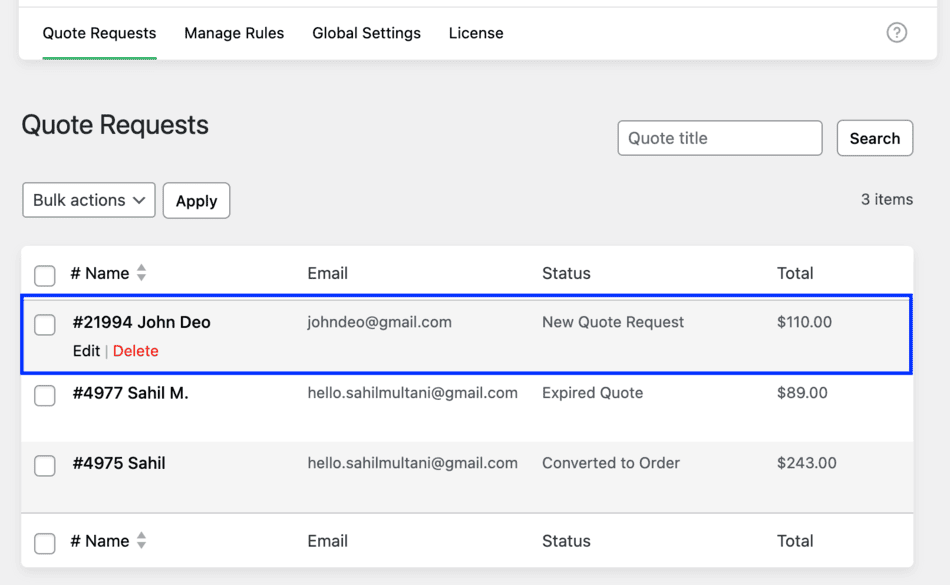The width and height of the screenshot is (950, 585).
Task: Click the New Quote Request status
Action: coord(613,322)
